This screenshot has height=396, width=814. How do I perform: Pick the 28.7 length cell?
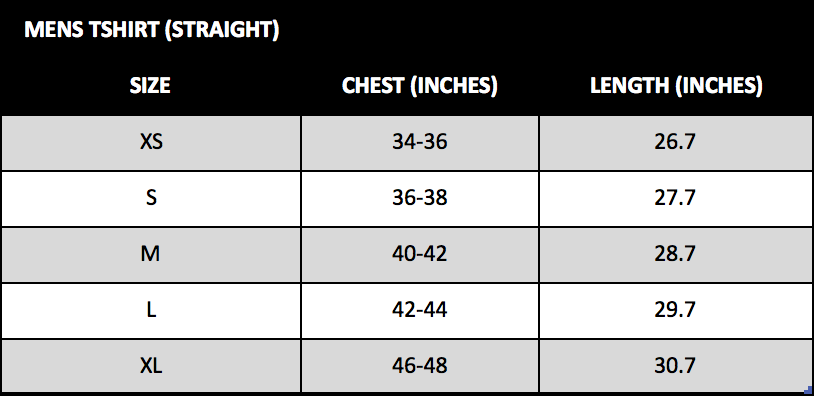pos(676,255)
